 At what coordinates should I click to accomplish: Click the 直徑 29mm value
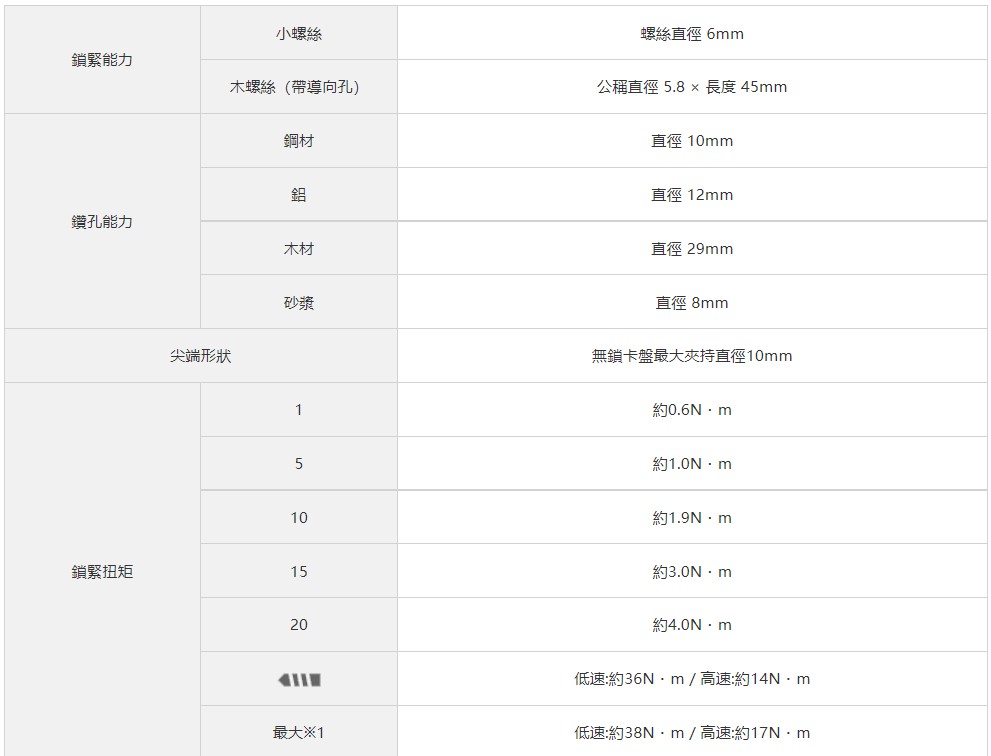[x=692, y=249]
